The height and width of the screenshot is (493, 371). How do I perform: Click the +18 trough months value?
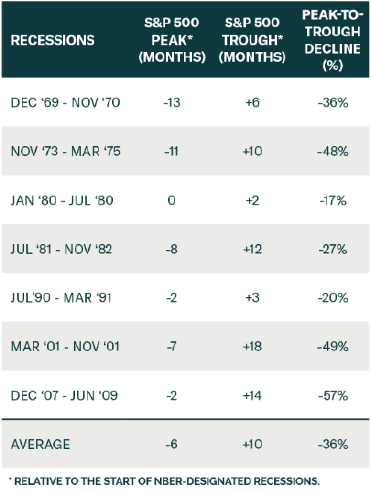[x=252, y=346]
